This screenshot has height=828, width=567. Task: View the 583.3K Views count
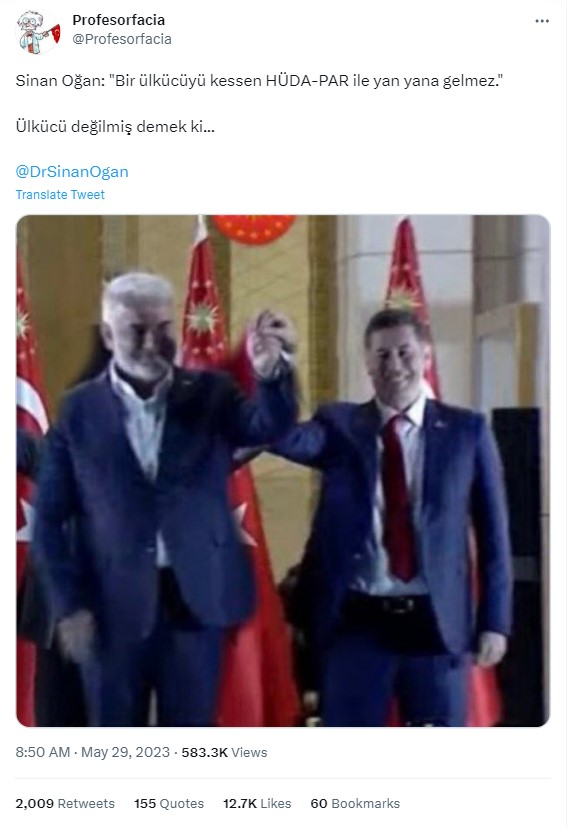pos(224,752)
